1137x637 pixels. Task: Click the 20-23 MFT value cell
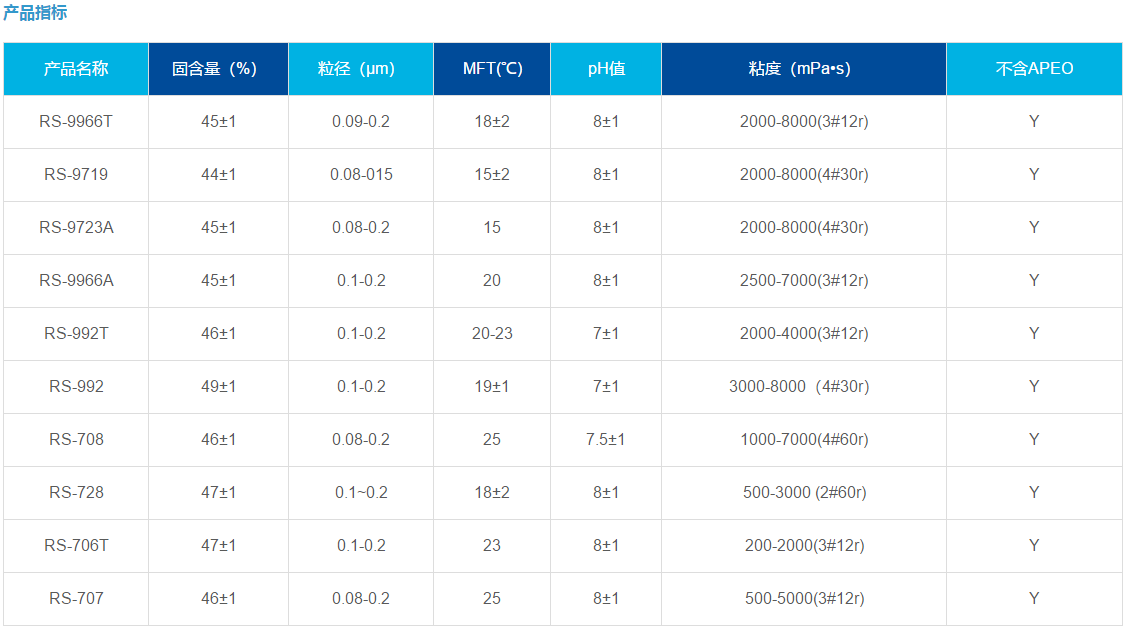[x=492, y=334]
